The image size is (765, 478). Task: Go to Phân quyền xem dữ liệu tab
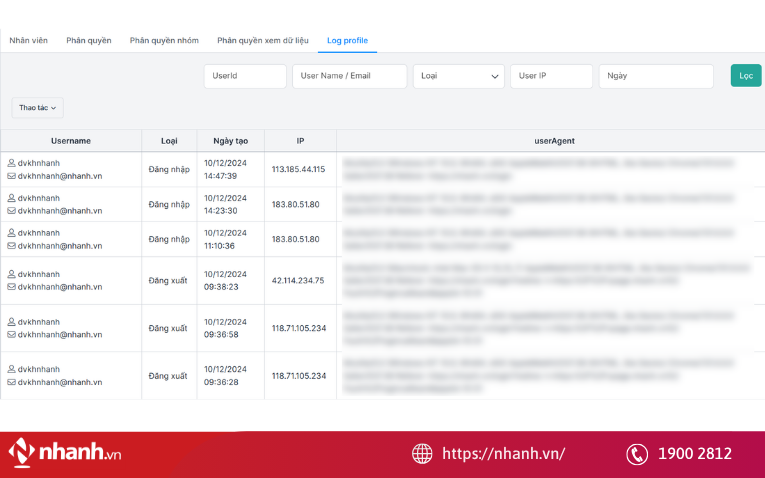click(262, 40)
